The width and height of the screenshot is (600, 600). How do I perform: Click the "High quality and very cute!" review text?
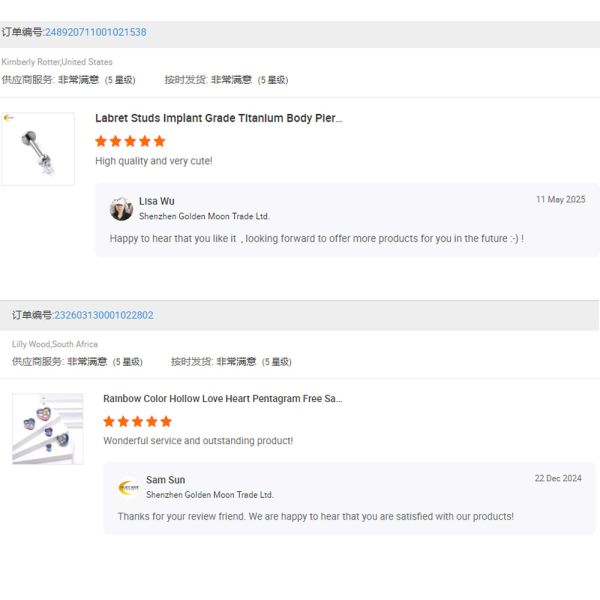[x=153, y=161]
